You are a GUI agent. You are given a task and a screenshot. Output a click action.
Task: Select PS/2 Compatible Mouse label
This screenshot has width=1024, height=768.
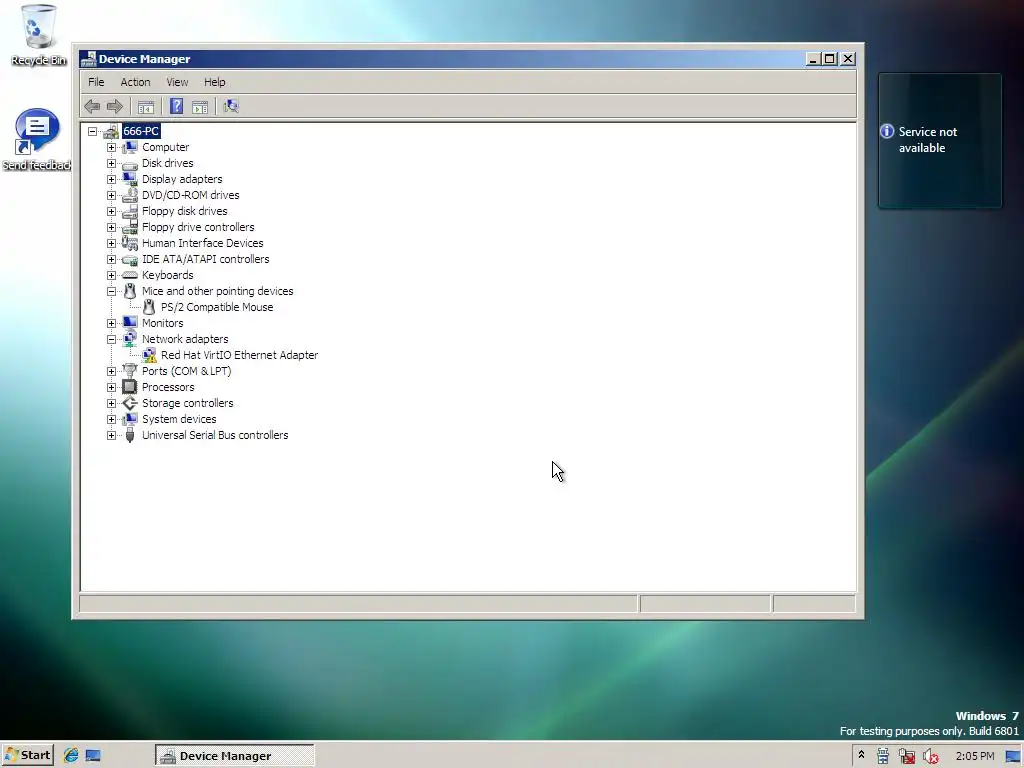(x=217, y=307)
